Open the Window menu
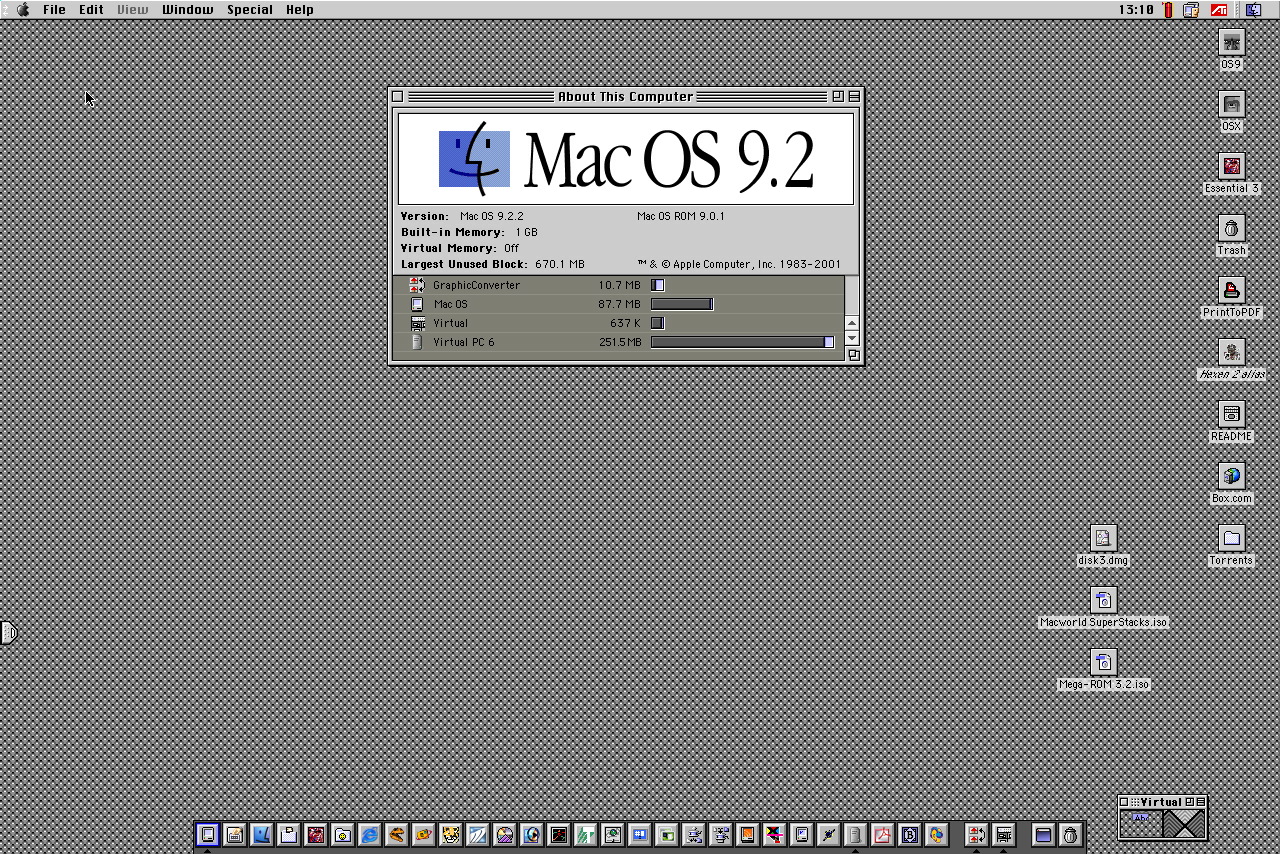Screen dimensions: 1280x854 (x=187, y=10)
